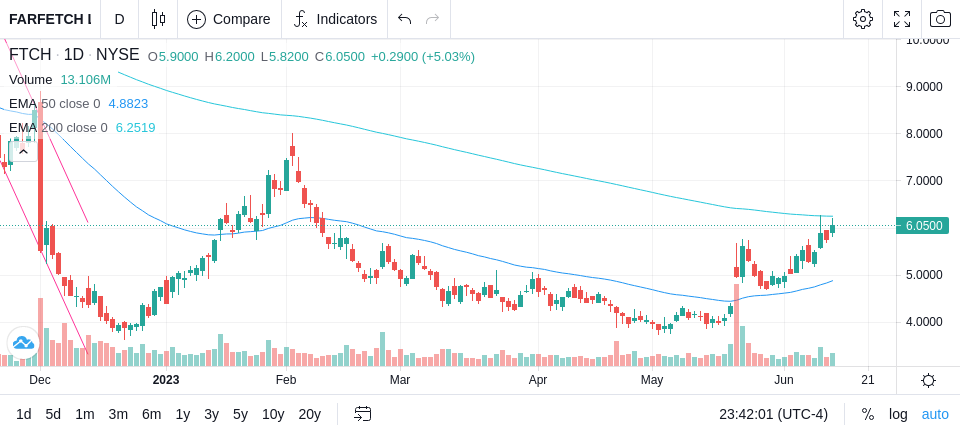This screenshot has height=433, width=960.
Task: Select the 1y time range
Action: pos(182,415)
